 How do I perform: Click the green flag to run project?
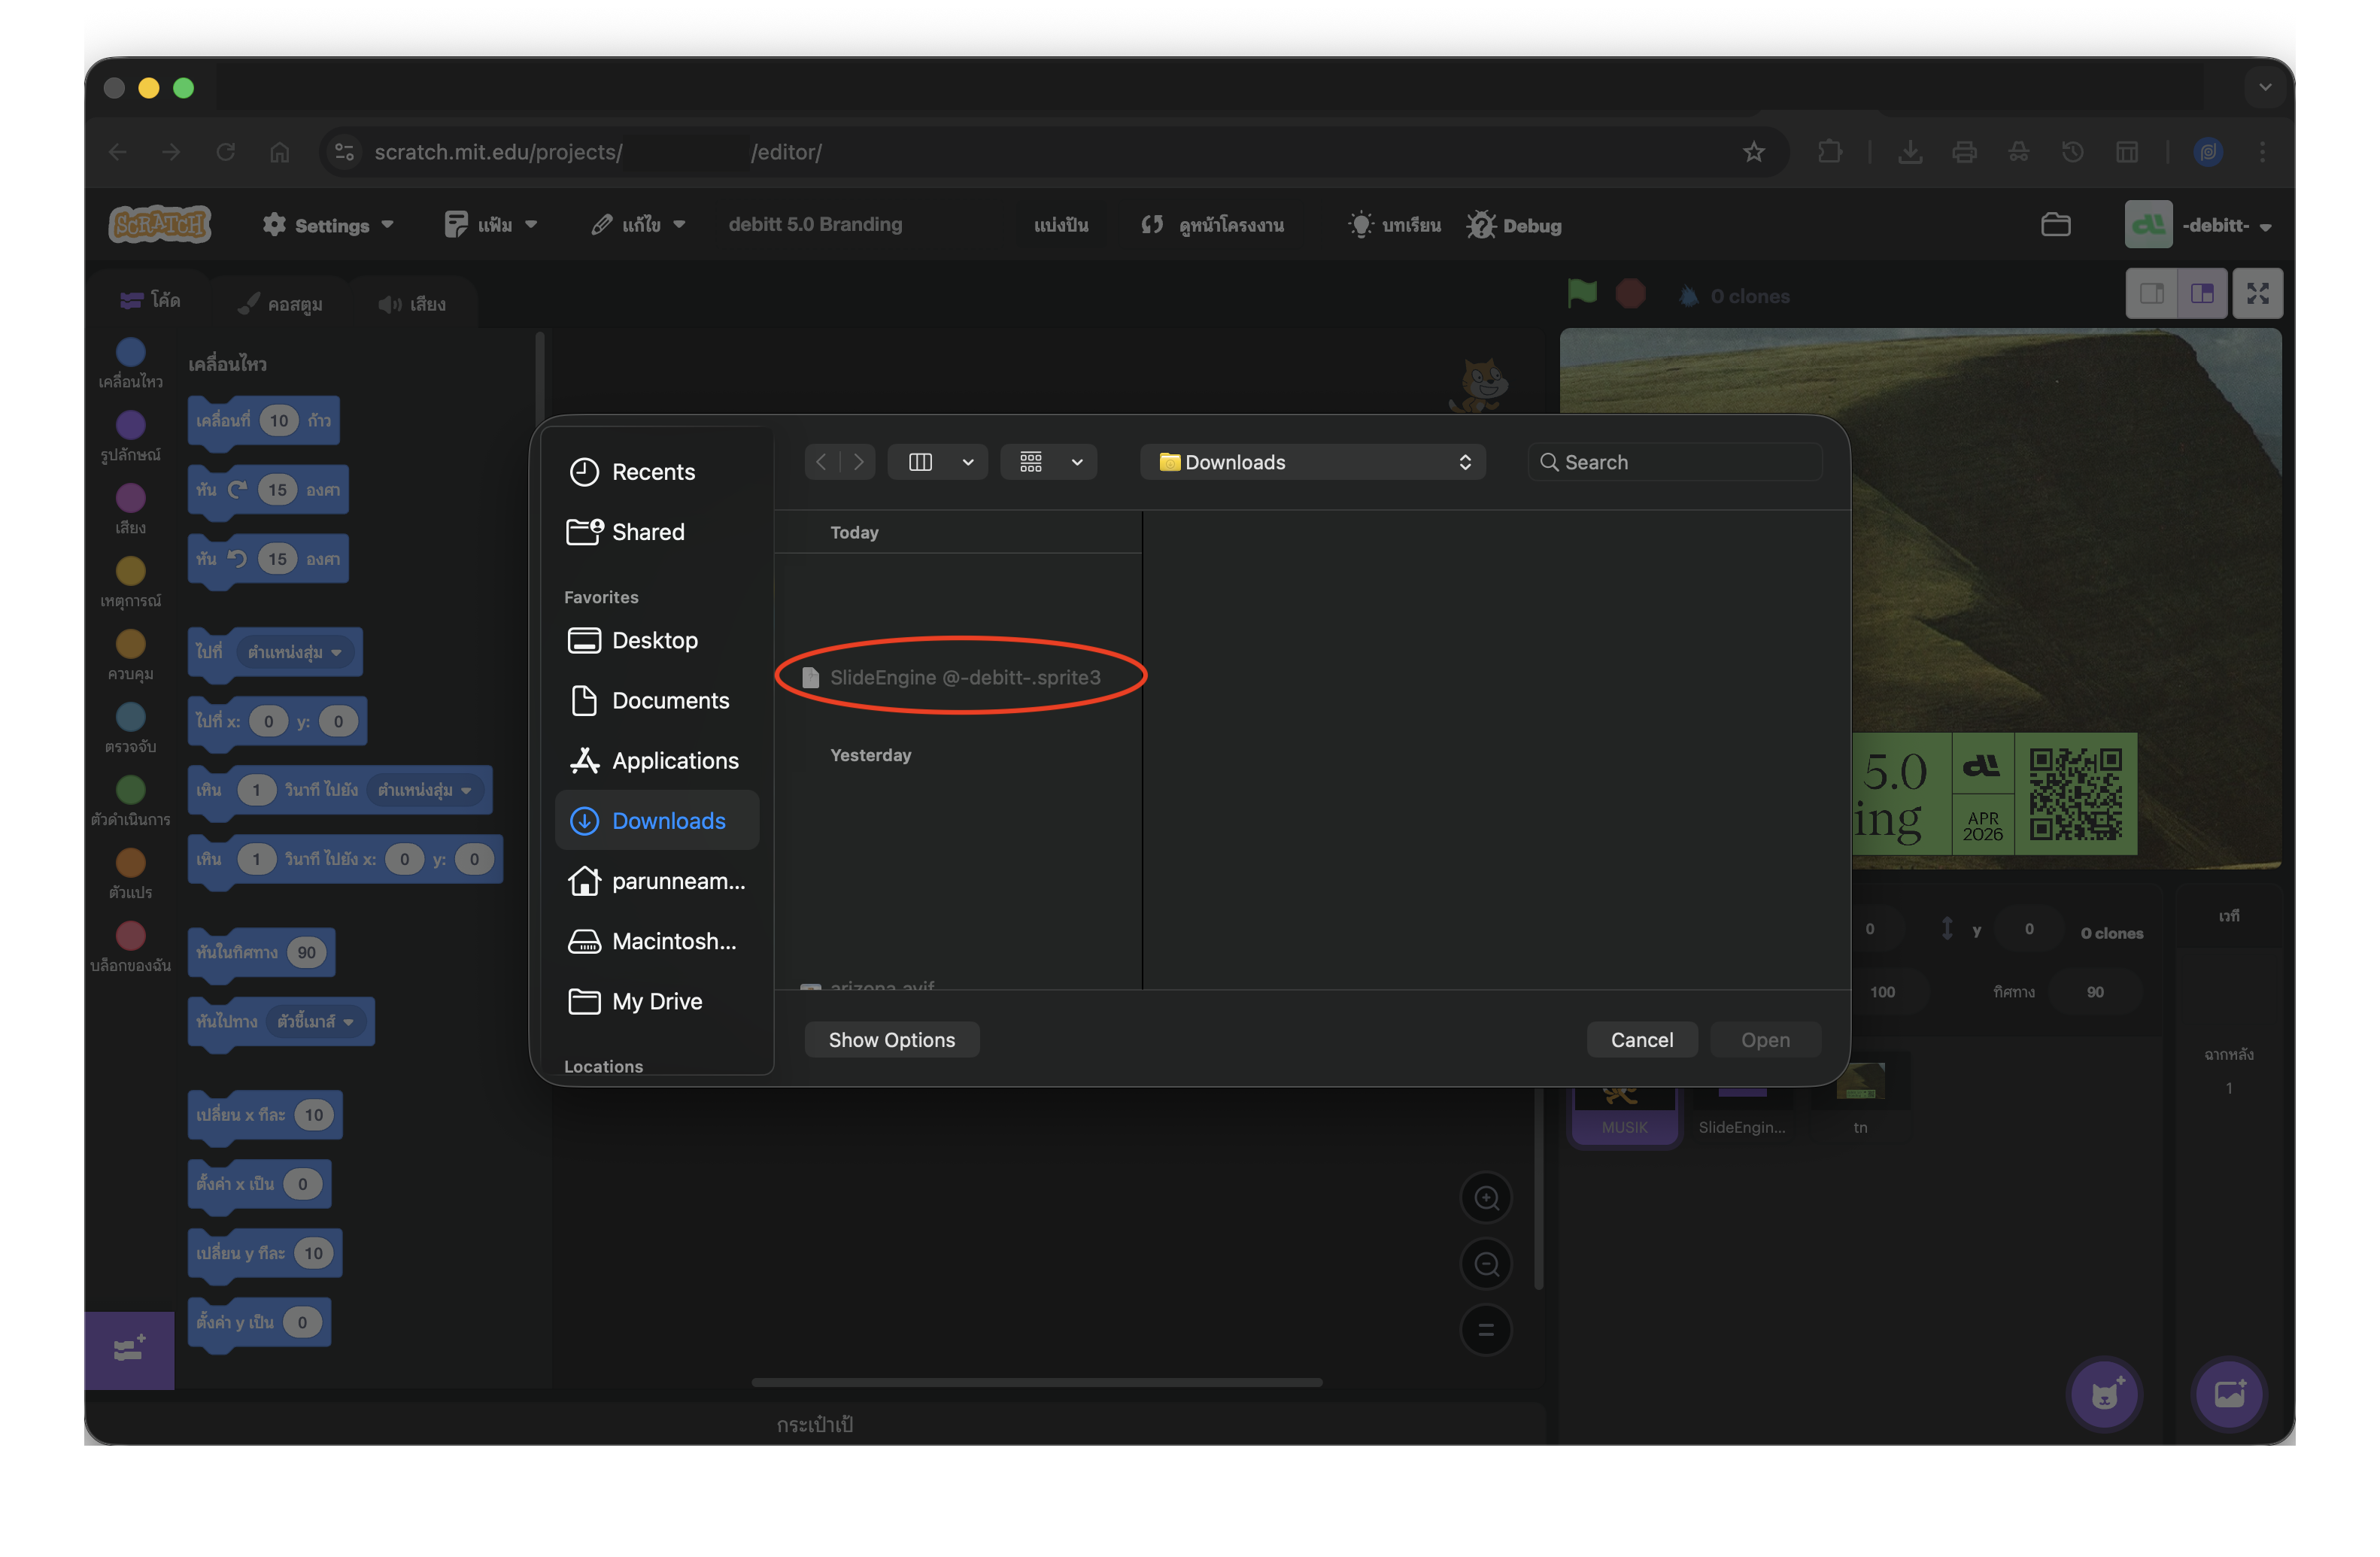point(1581,294)
